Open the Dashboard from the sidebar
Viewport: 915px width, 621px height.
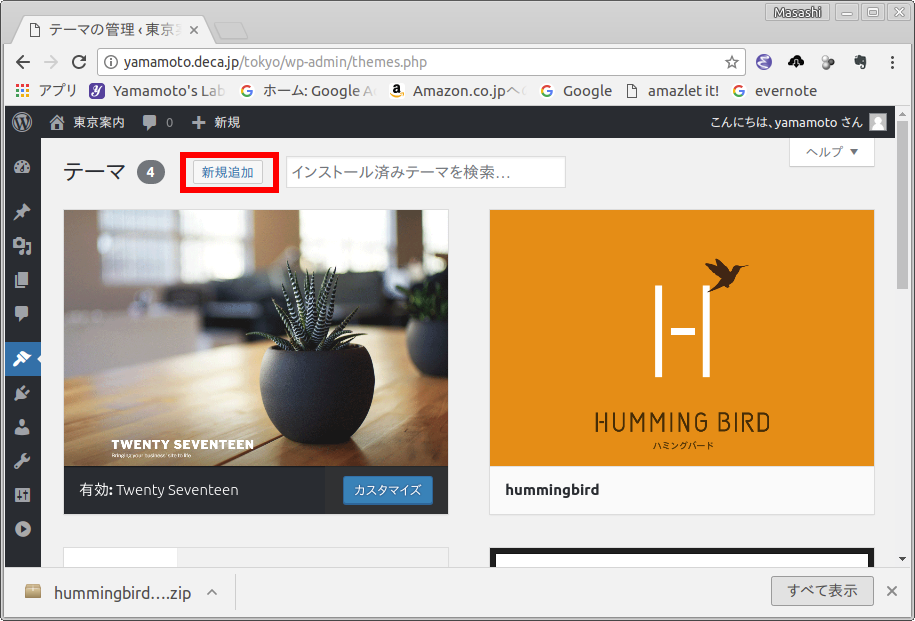[x=22, y=167]
